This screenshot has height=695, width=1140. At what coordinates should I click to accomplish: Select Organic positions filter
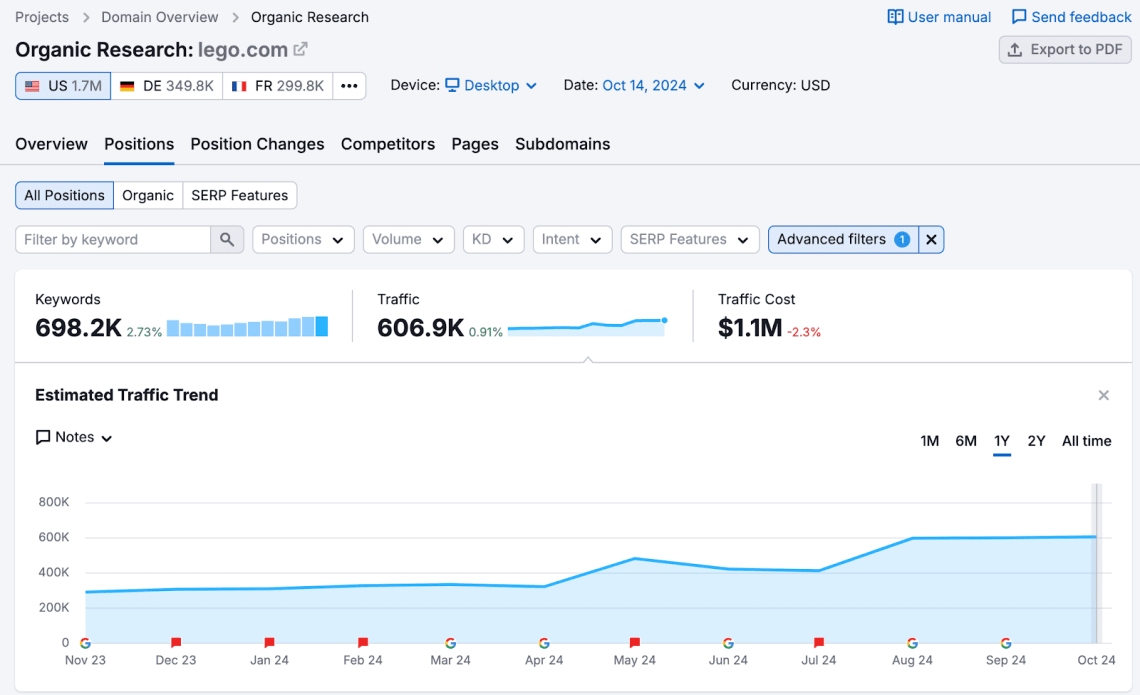tap(148, 195)
